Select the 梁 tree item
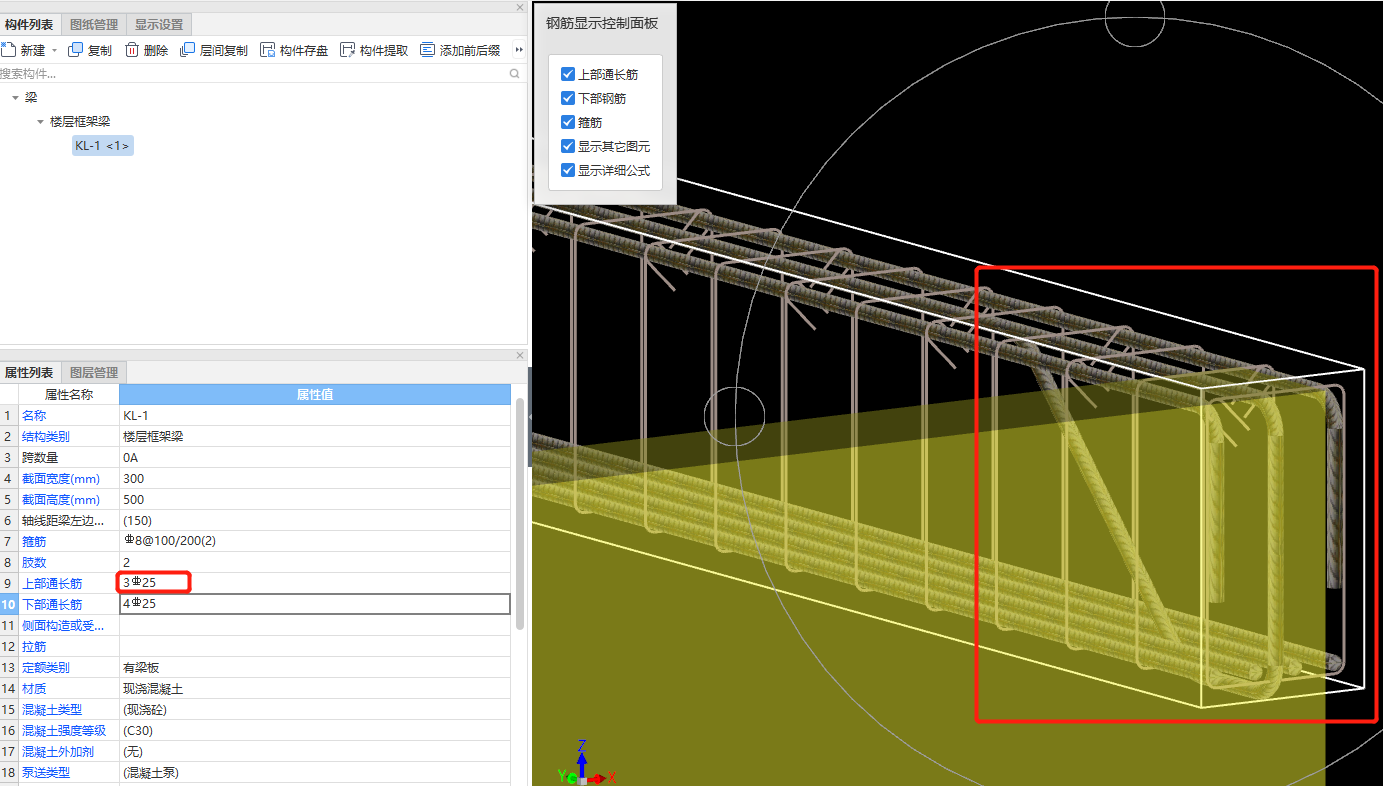 (31, 98)
